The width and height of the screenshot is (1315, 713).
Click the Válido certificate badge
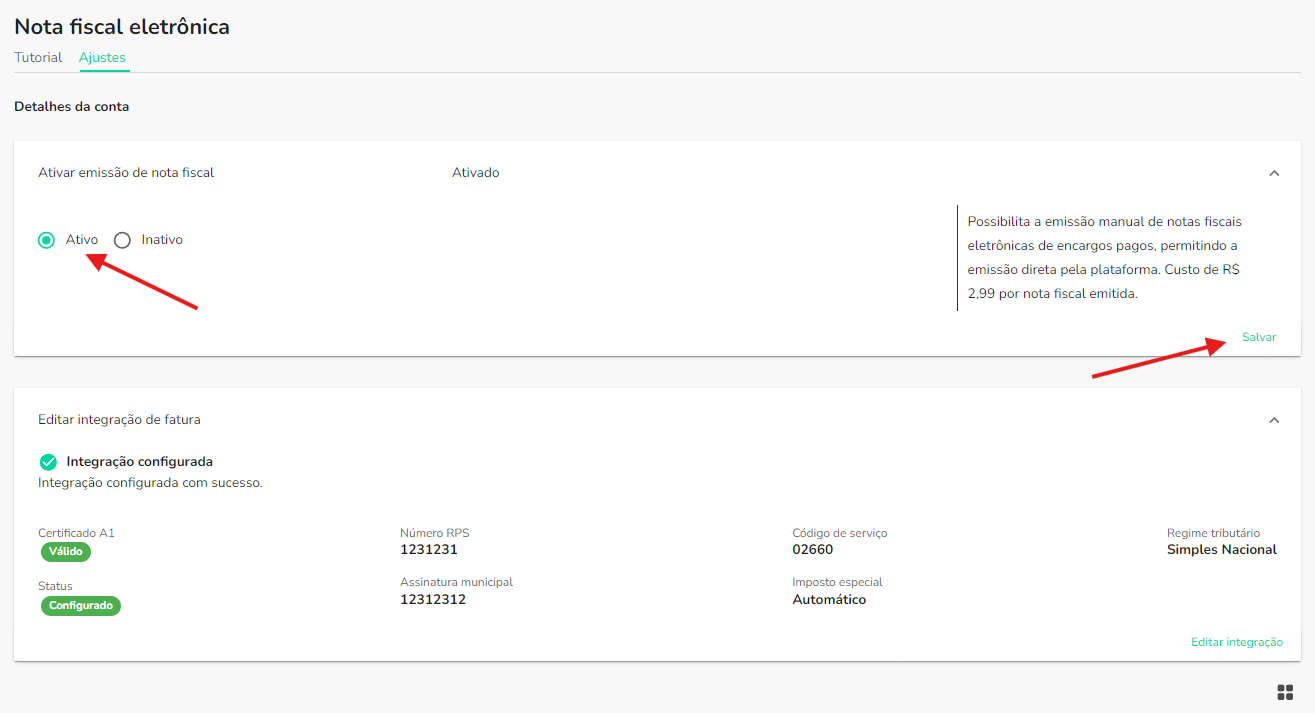(66, 552)
